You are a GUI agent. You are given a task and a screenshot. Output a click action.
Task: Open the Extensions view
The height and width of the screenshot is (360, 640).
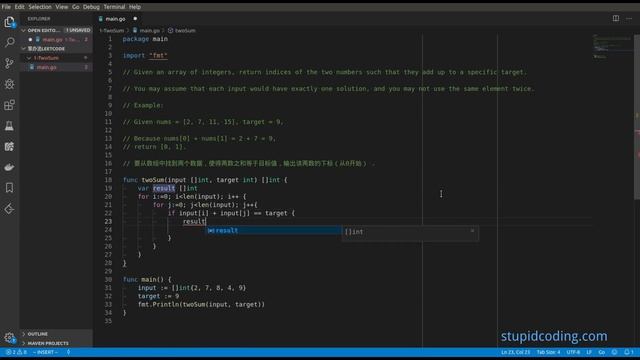click(9, 105)
